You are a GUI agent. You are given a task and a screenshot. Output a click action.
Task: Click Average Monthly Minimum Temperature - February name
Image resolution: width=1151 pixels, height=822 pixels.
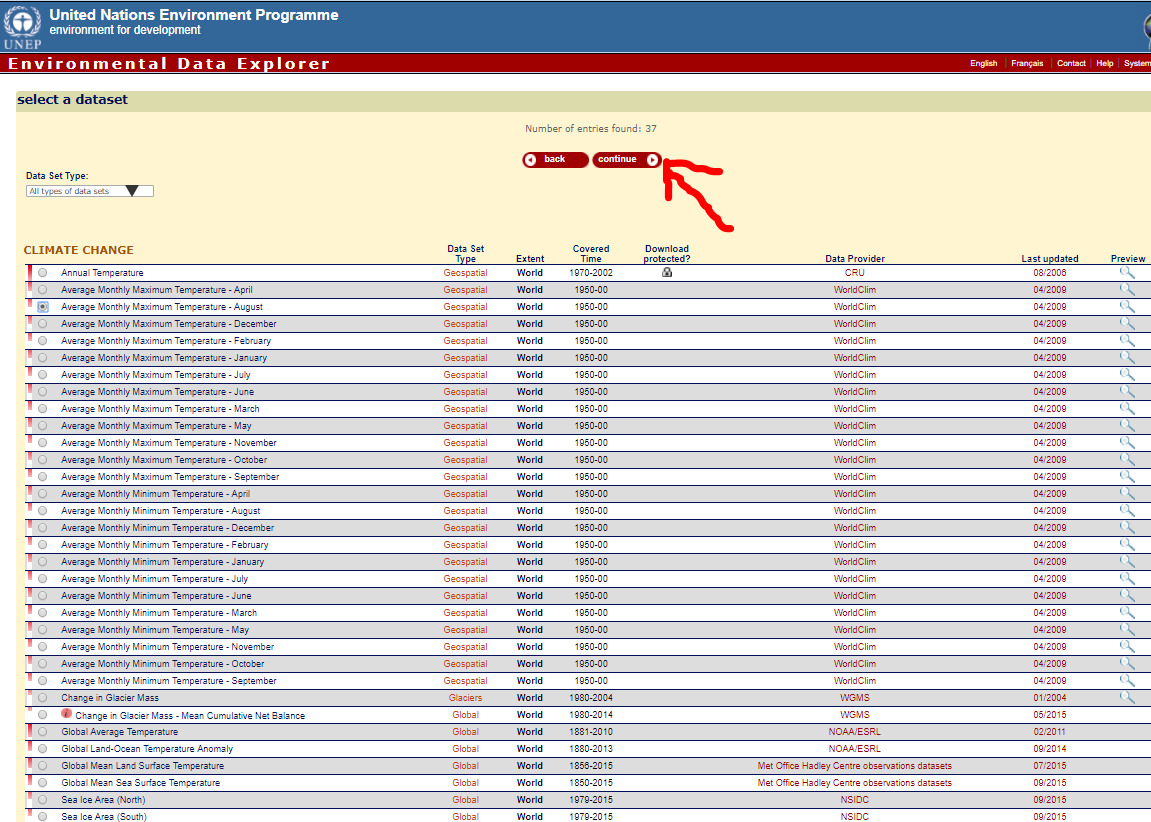(165, 545)
